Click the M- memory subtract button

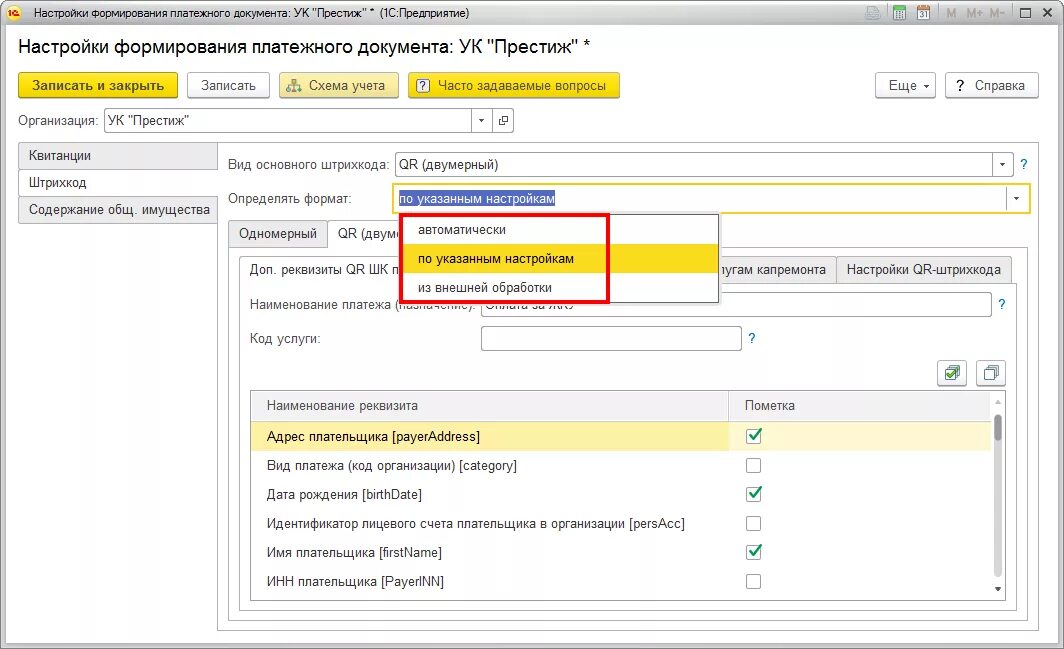coord(996,13)
